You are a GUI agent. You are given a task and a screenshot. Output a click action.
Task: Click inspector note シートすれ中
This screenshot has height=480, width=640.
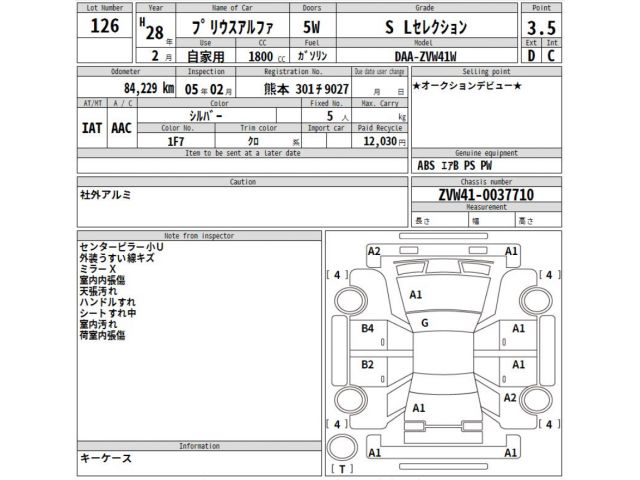(108, 313)
